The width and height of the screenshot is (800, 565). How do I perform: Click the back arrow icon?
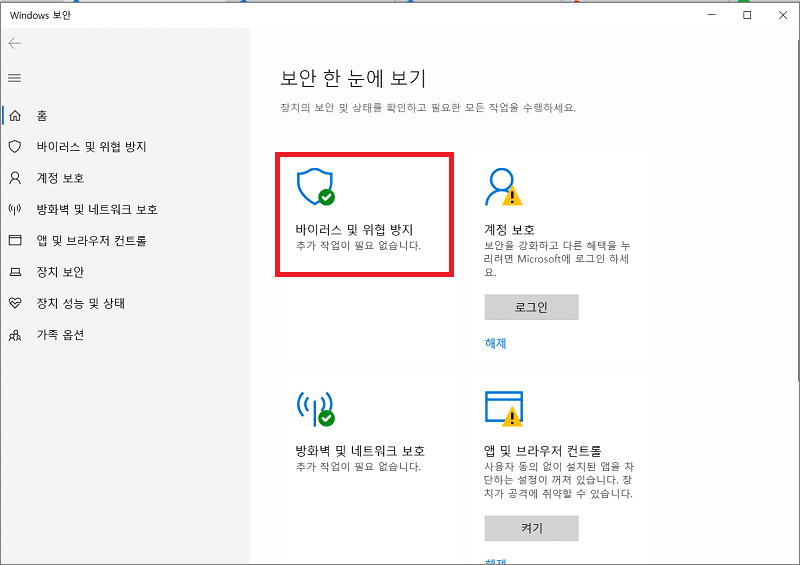(15, 43)
